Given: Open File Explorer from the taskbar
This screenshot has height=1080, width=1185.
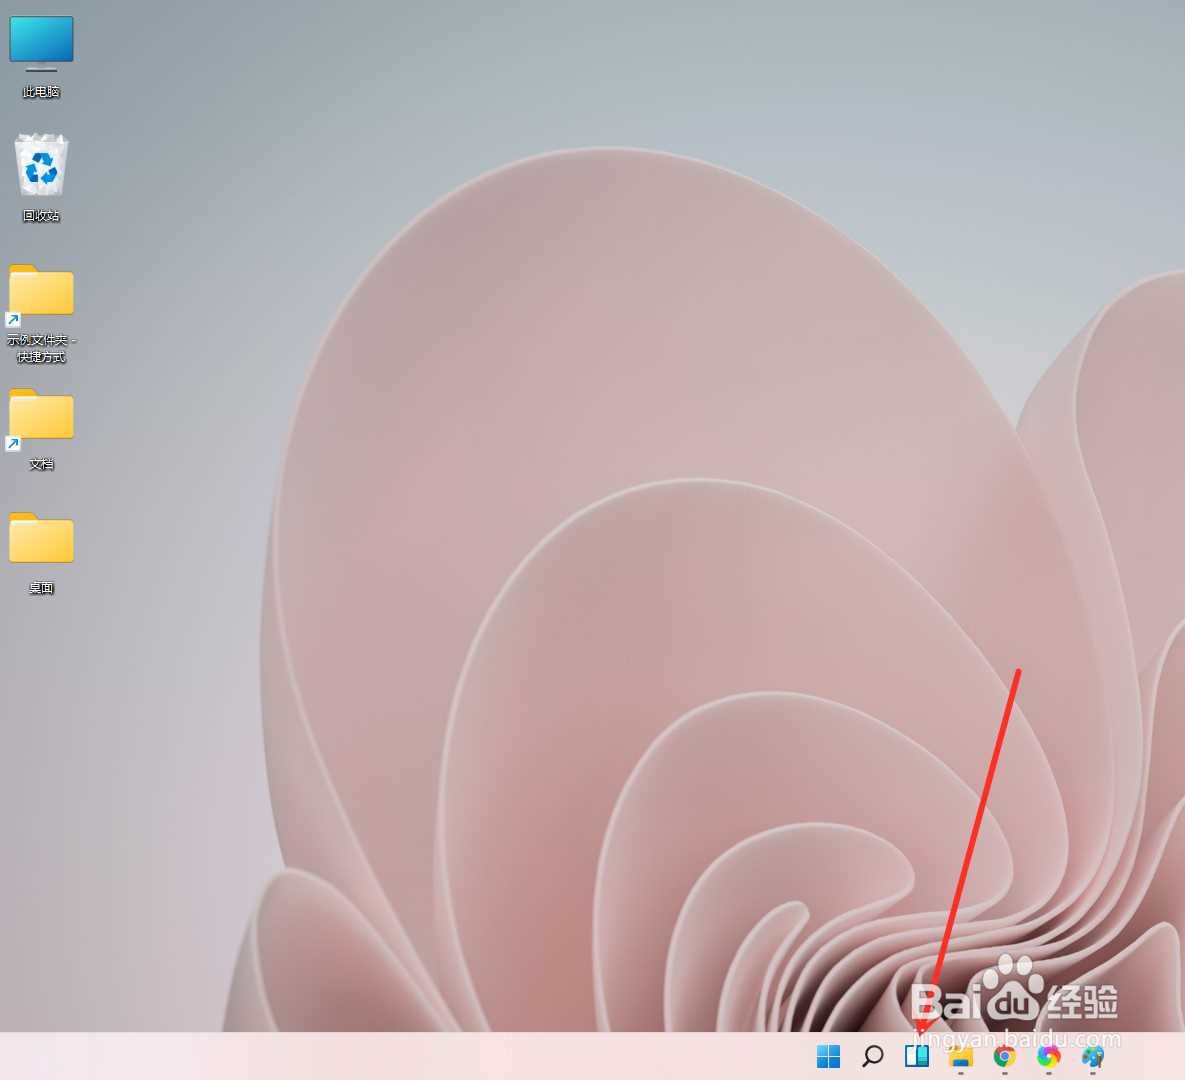Looking at the screenshot, I should [961, 1056].
